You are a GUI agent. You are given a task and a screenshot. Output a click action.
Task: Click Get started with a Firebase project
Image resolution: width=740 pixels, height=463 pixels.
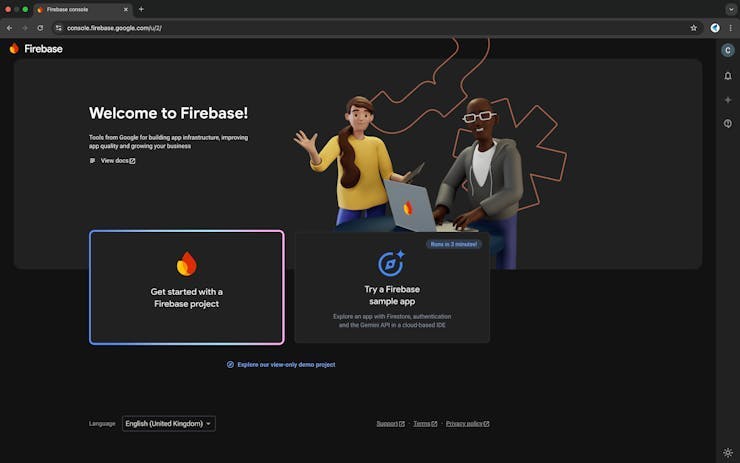[x=186, y=287]
